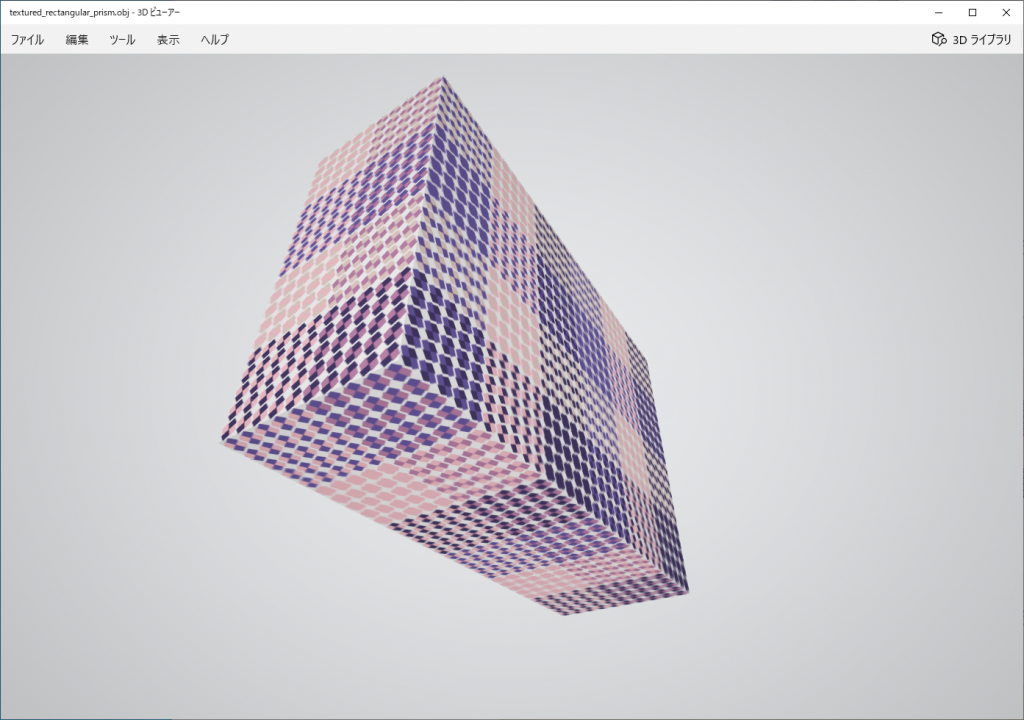Open the ヘルプ menu
The height and width of the screenshot is (720, 1024).
[214, 39]
